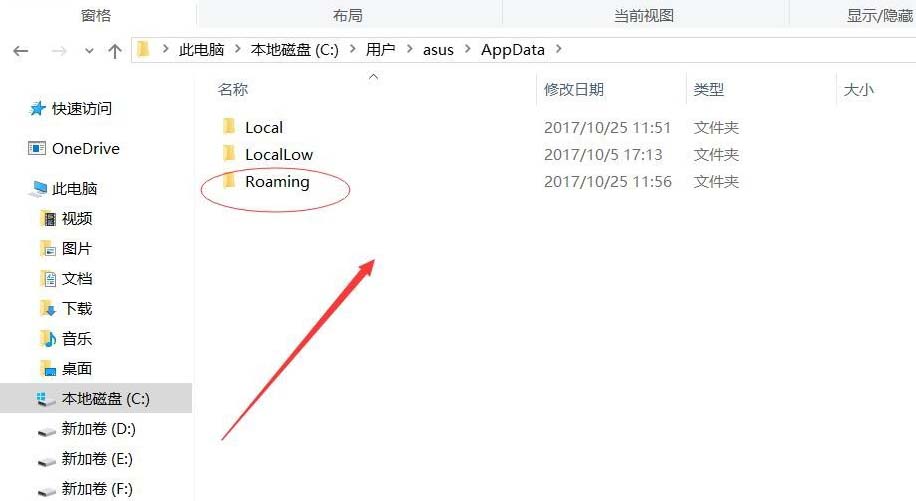The height and width of the screenshot is (501, 916).
Task: Click the Forward navigation arrow
Action: pos(59,51)
